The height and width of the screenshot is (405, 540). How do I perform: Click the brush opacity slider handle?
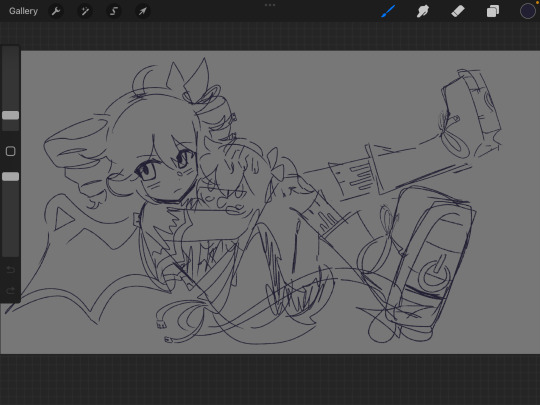pos(10,177)
